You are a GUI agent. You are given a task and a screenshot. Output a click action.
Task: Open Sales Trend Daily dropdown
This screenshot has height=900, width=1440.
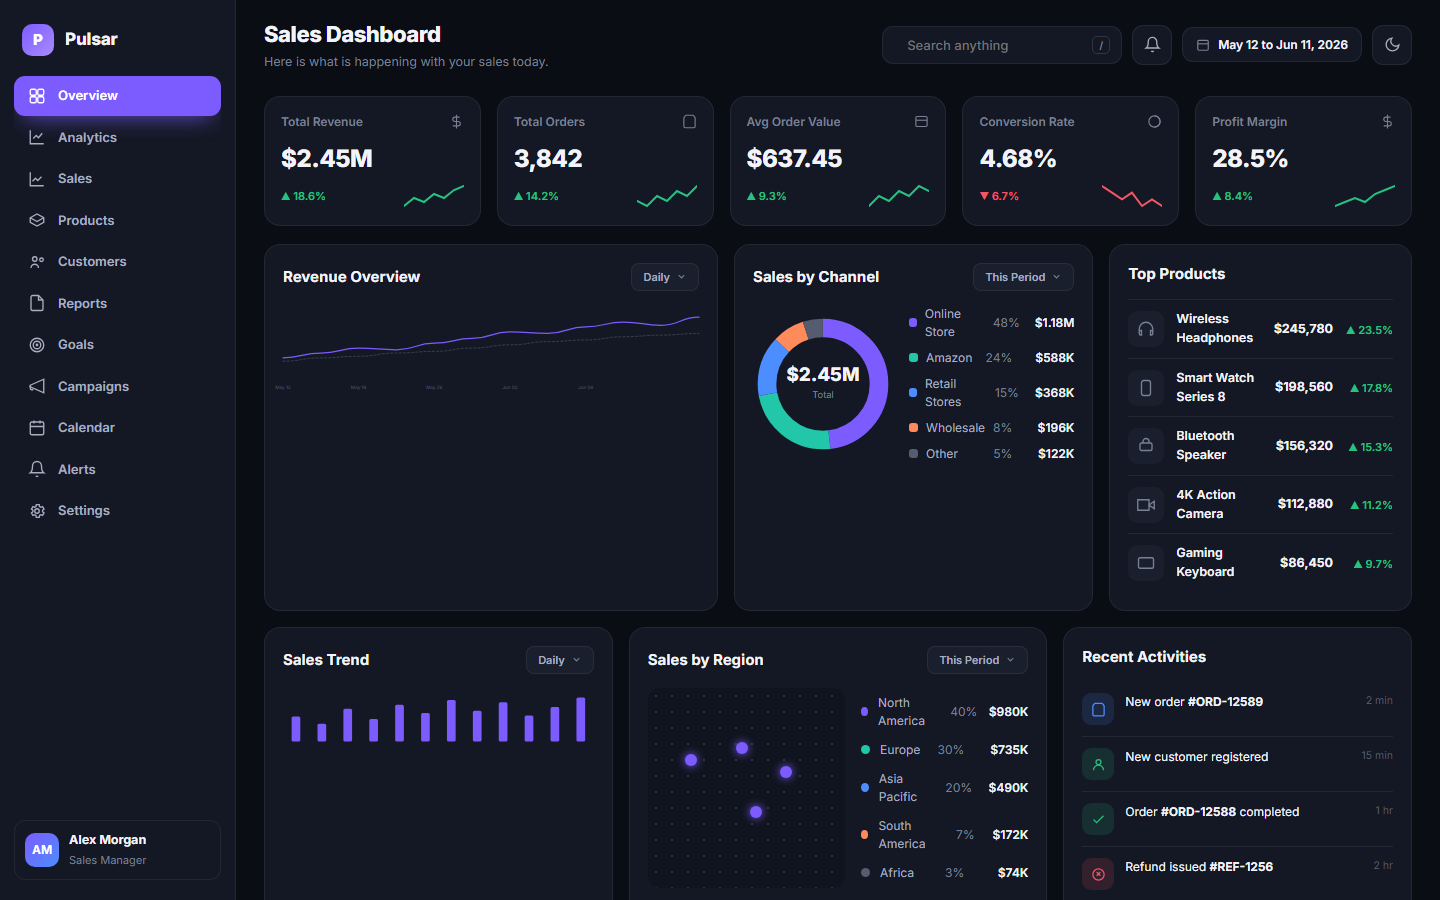point(560,660)
